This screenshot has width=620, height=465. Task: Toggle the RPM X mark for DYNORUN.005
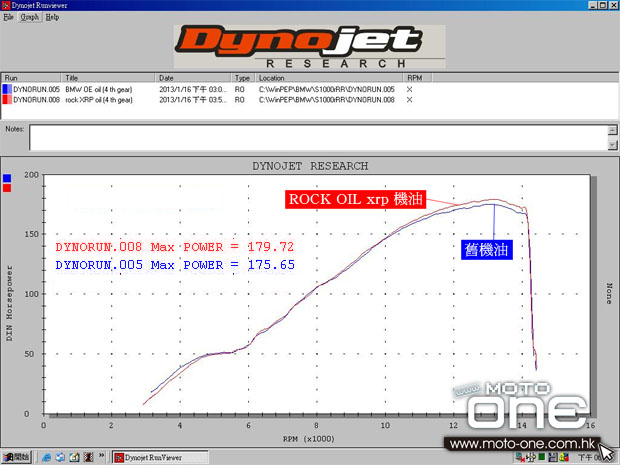(x=409, y=89)
